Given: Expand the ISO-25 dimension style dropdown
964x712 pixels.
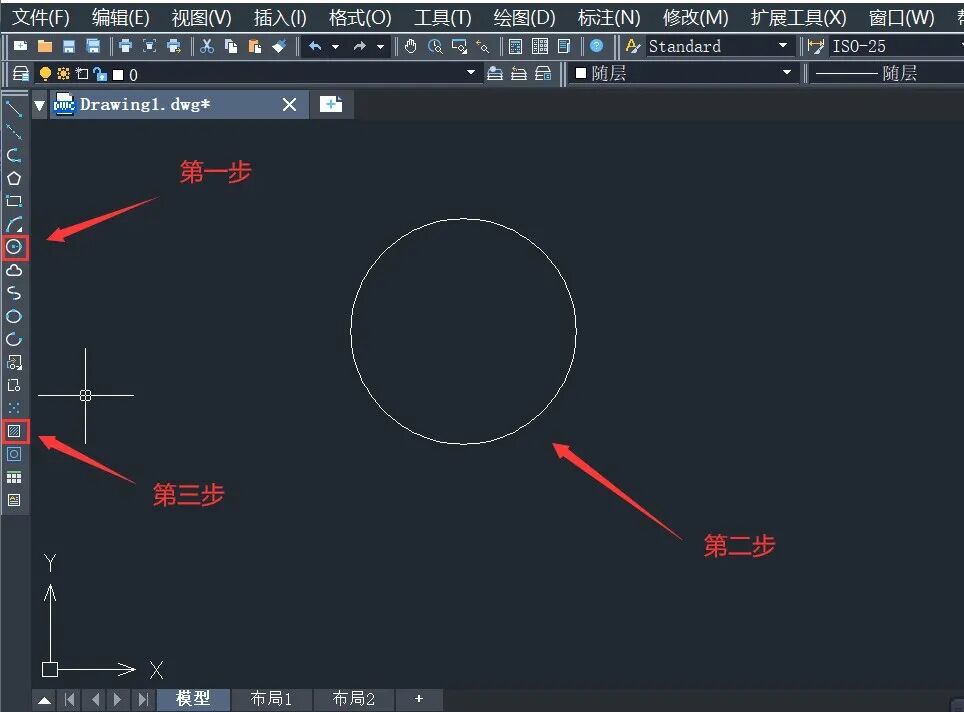Looking at the screenshot, I should click(x=960, y=45).
